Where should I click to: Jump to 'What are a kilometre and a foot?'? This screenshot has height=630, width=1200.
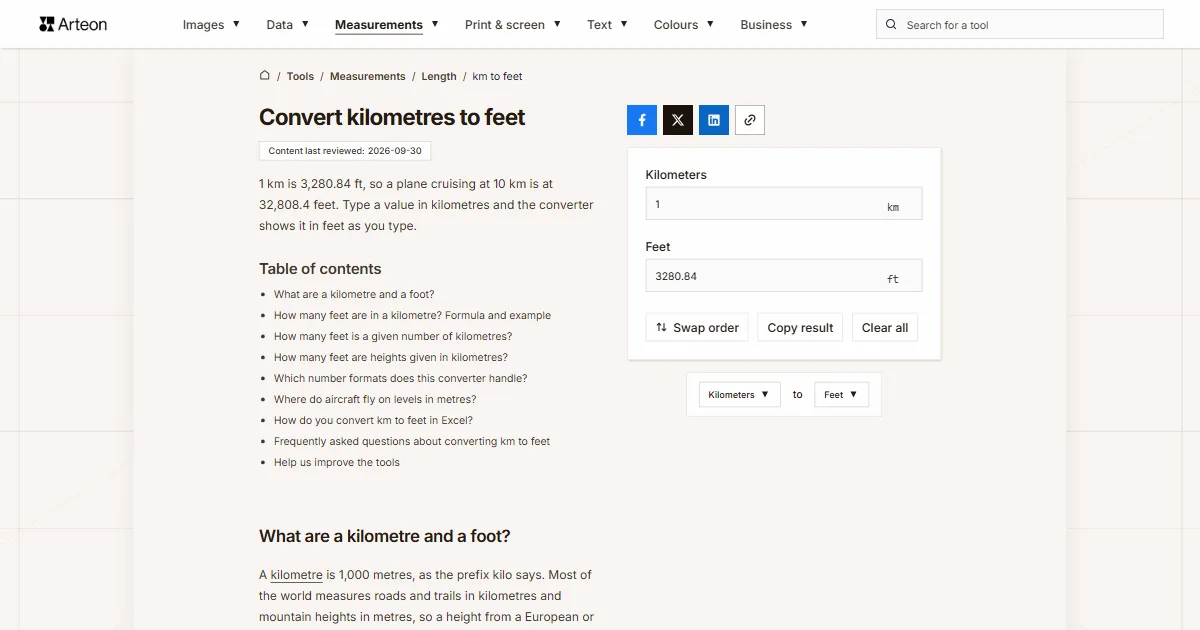(354, 295)
